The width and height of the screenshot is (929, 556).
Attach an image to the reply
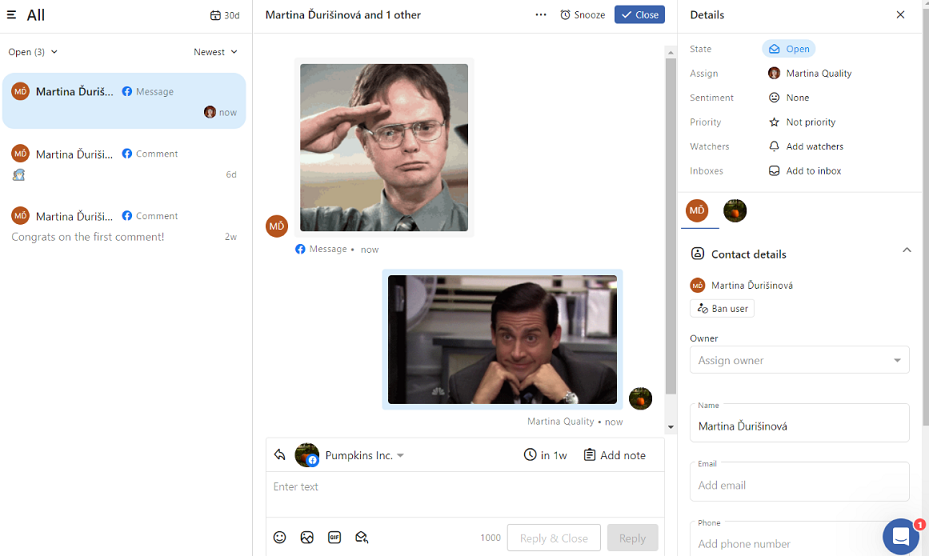coord(307,537)
